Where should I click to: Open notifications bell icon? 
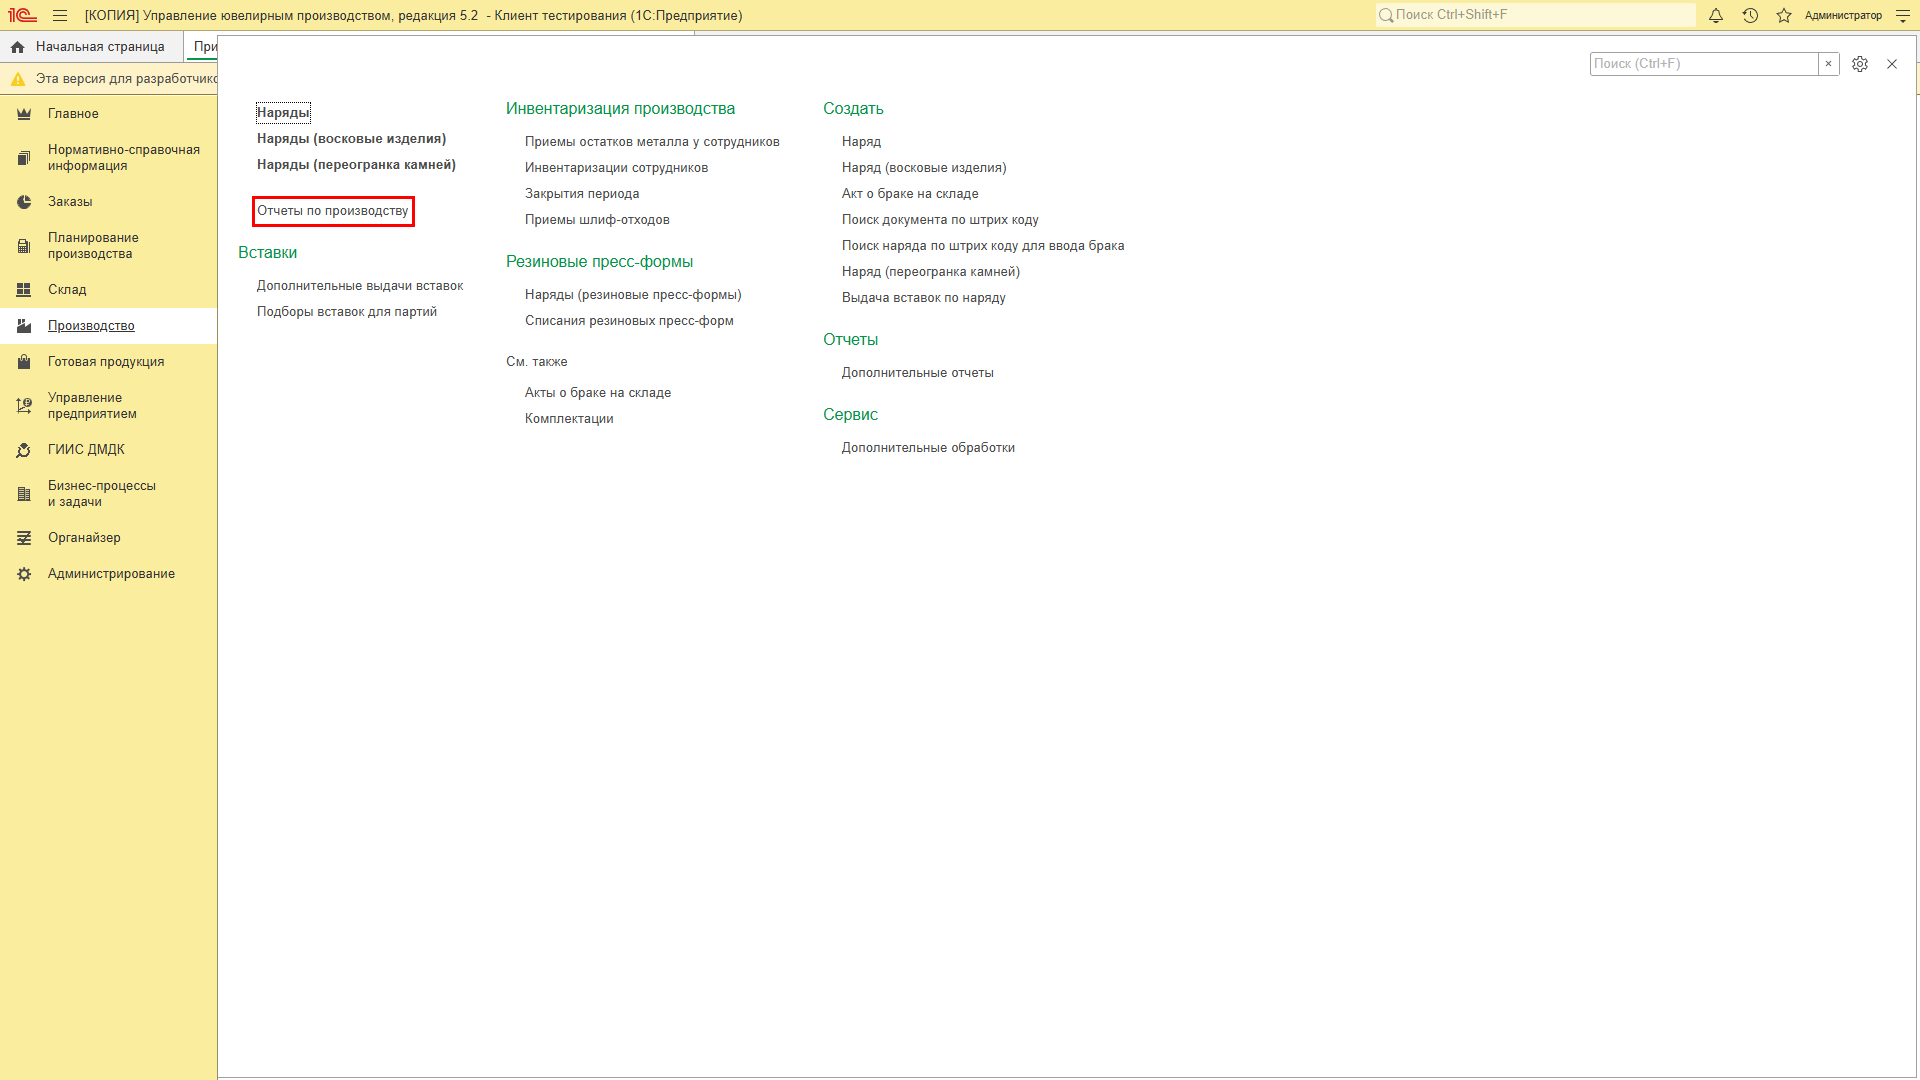(x=1716, y=15)
